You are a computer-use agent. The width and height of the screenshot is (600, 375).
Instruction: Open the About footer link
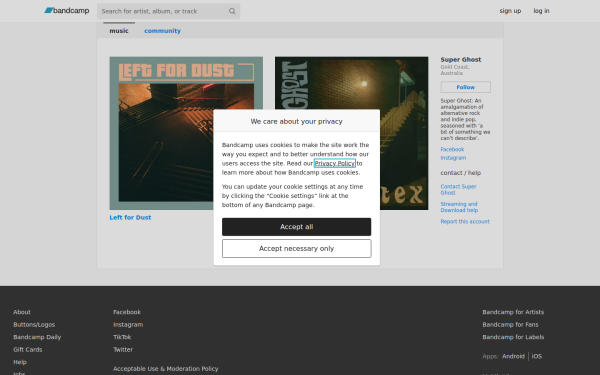point(22,312)
